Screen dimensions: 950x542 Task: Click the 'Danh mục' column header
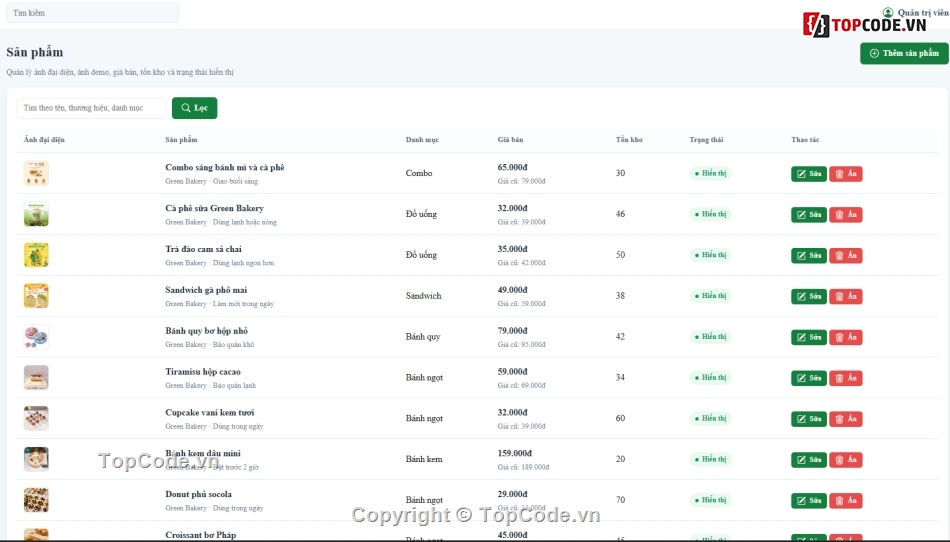tap(422, 140)
